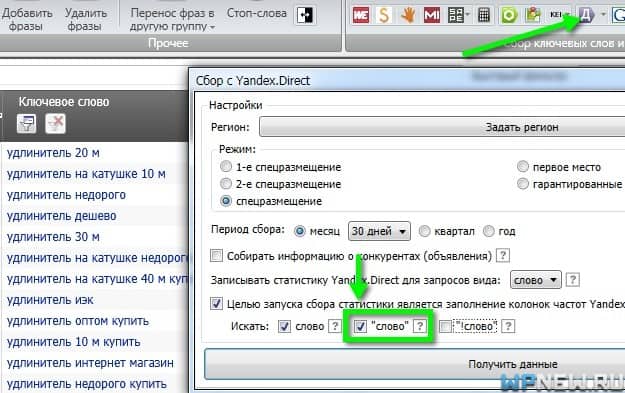Click the green hexagon circle icon
The height and width of the screenshot is (393, 625).
click(509, 15)
